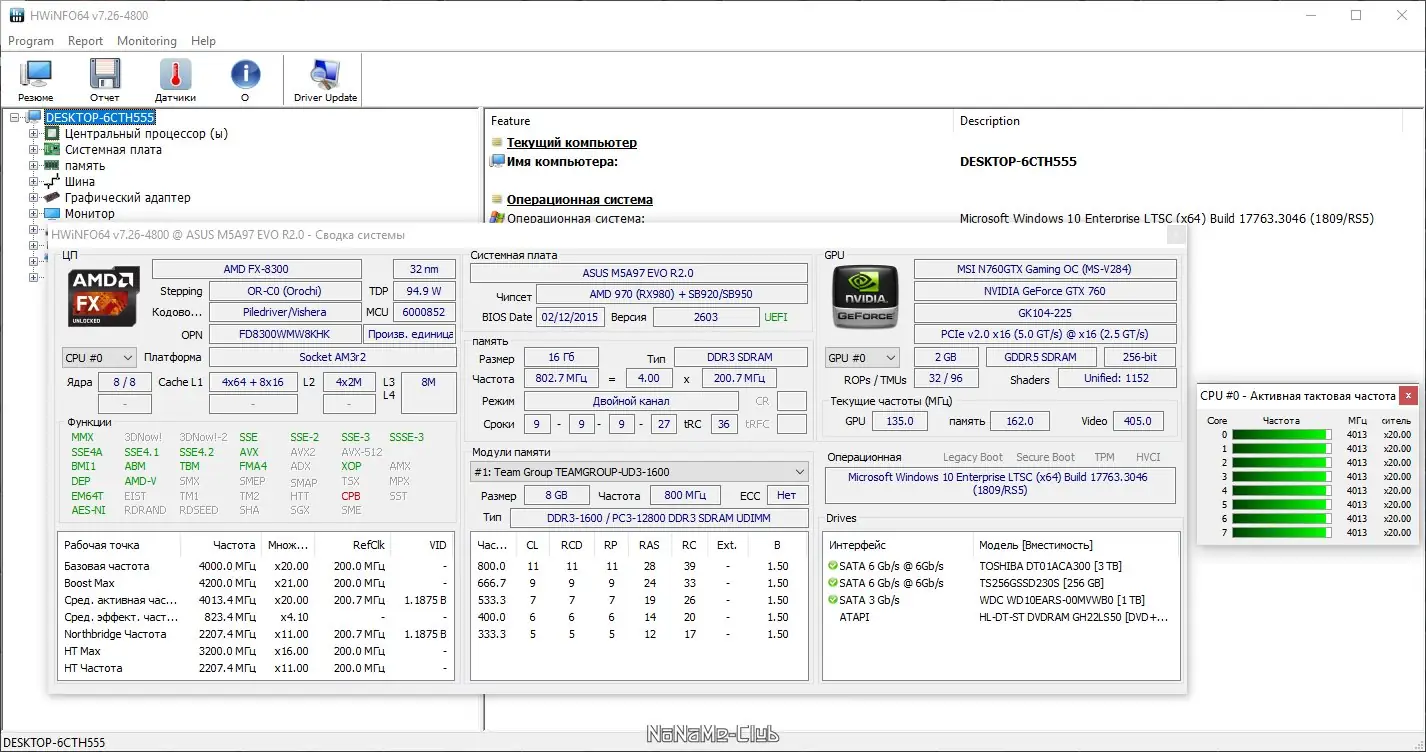Screen dimensions: 1426x752
Task: Click the board icon beside Системная плата
Action: click(52, 150)
